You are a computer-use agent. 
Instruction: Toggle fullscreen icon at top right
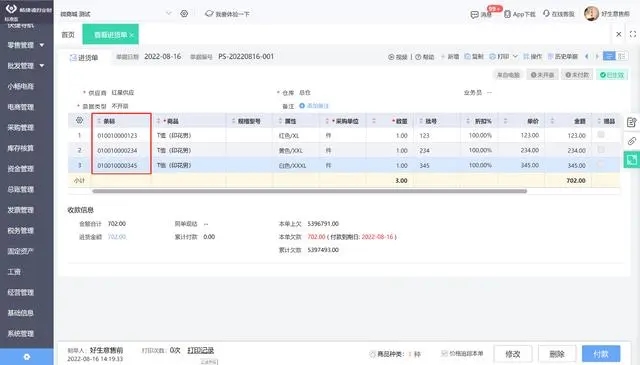633,34
